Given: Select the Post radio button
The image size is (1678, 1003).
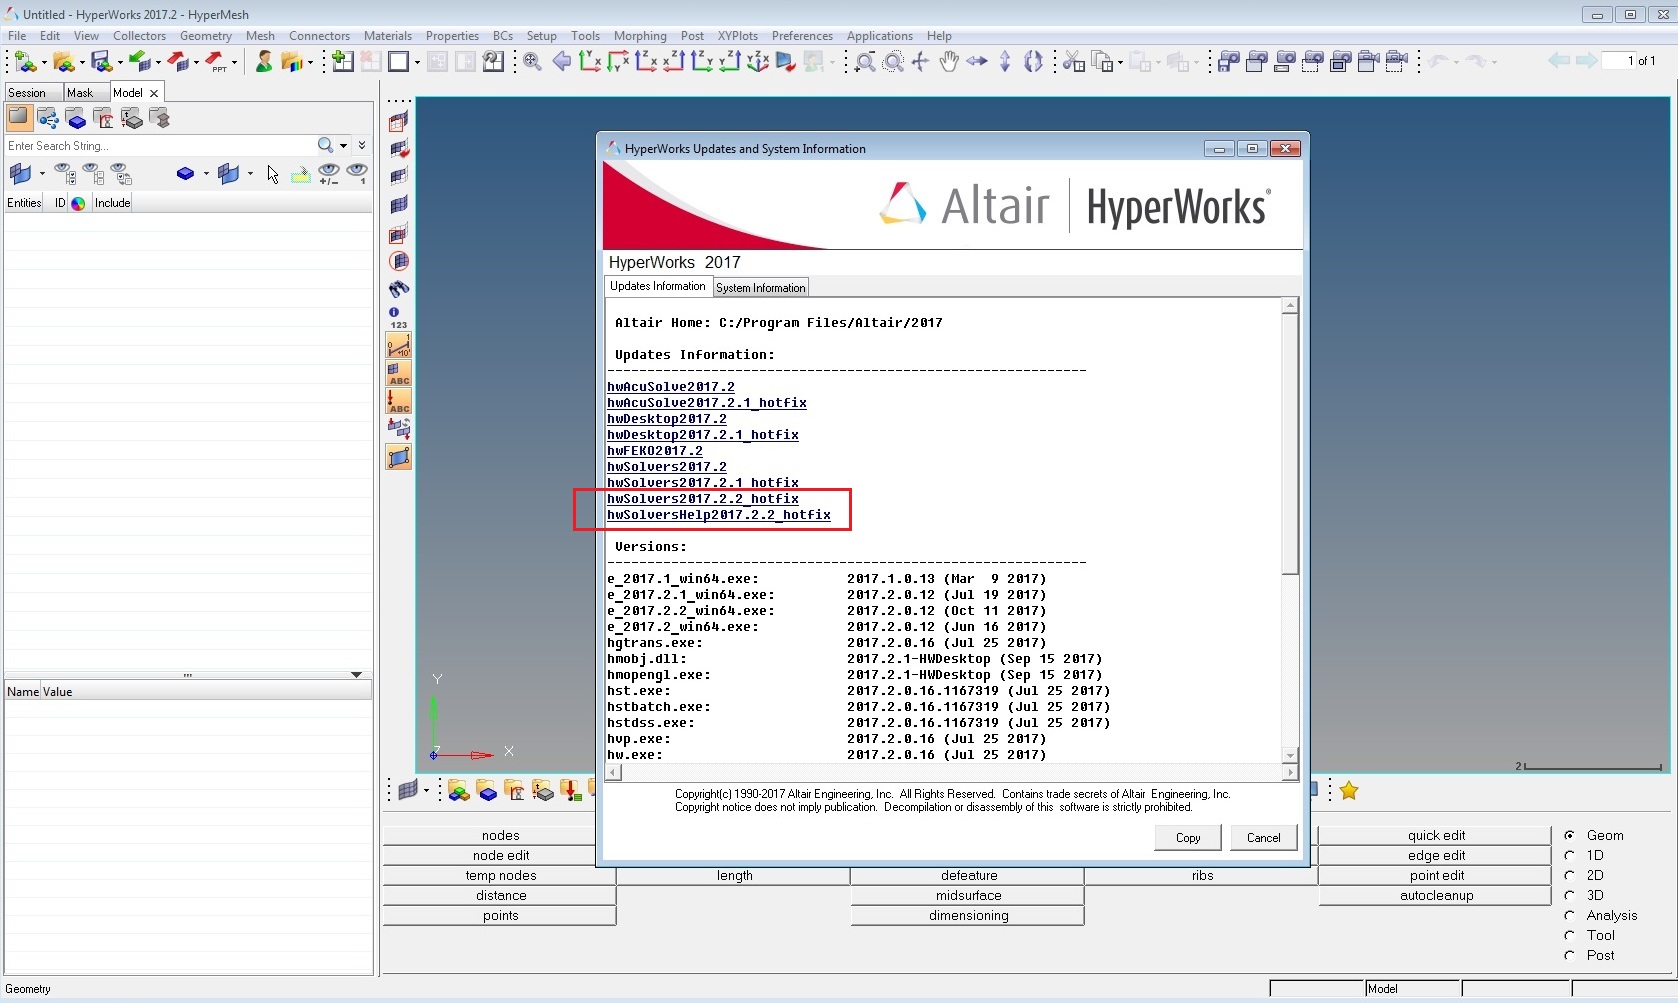Looking at the screenshot, I should (x=1570, y=955).
